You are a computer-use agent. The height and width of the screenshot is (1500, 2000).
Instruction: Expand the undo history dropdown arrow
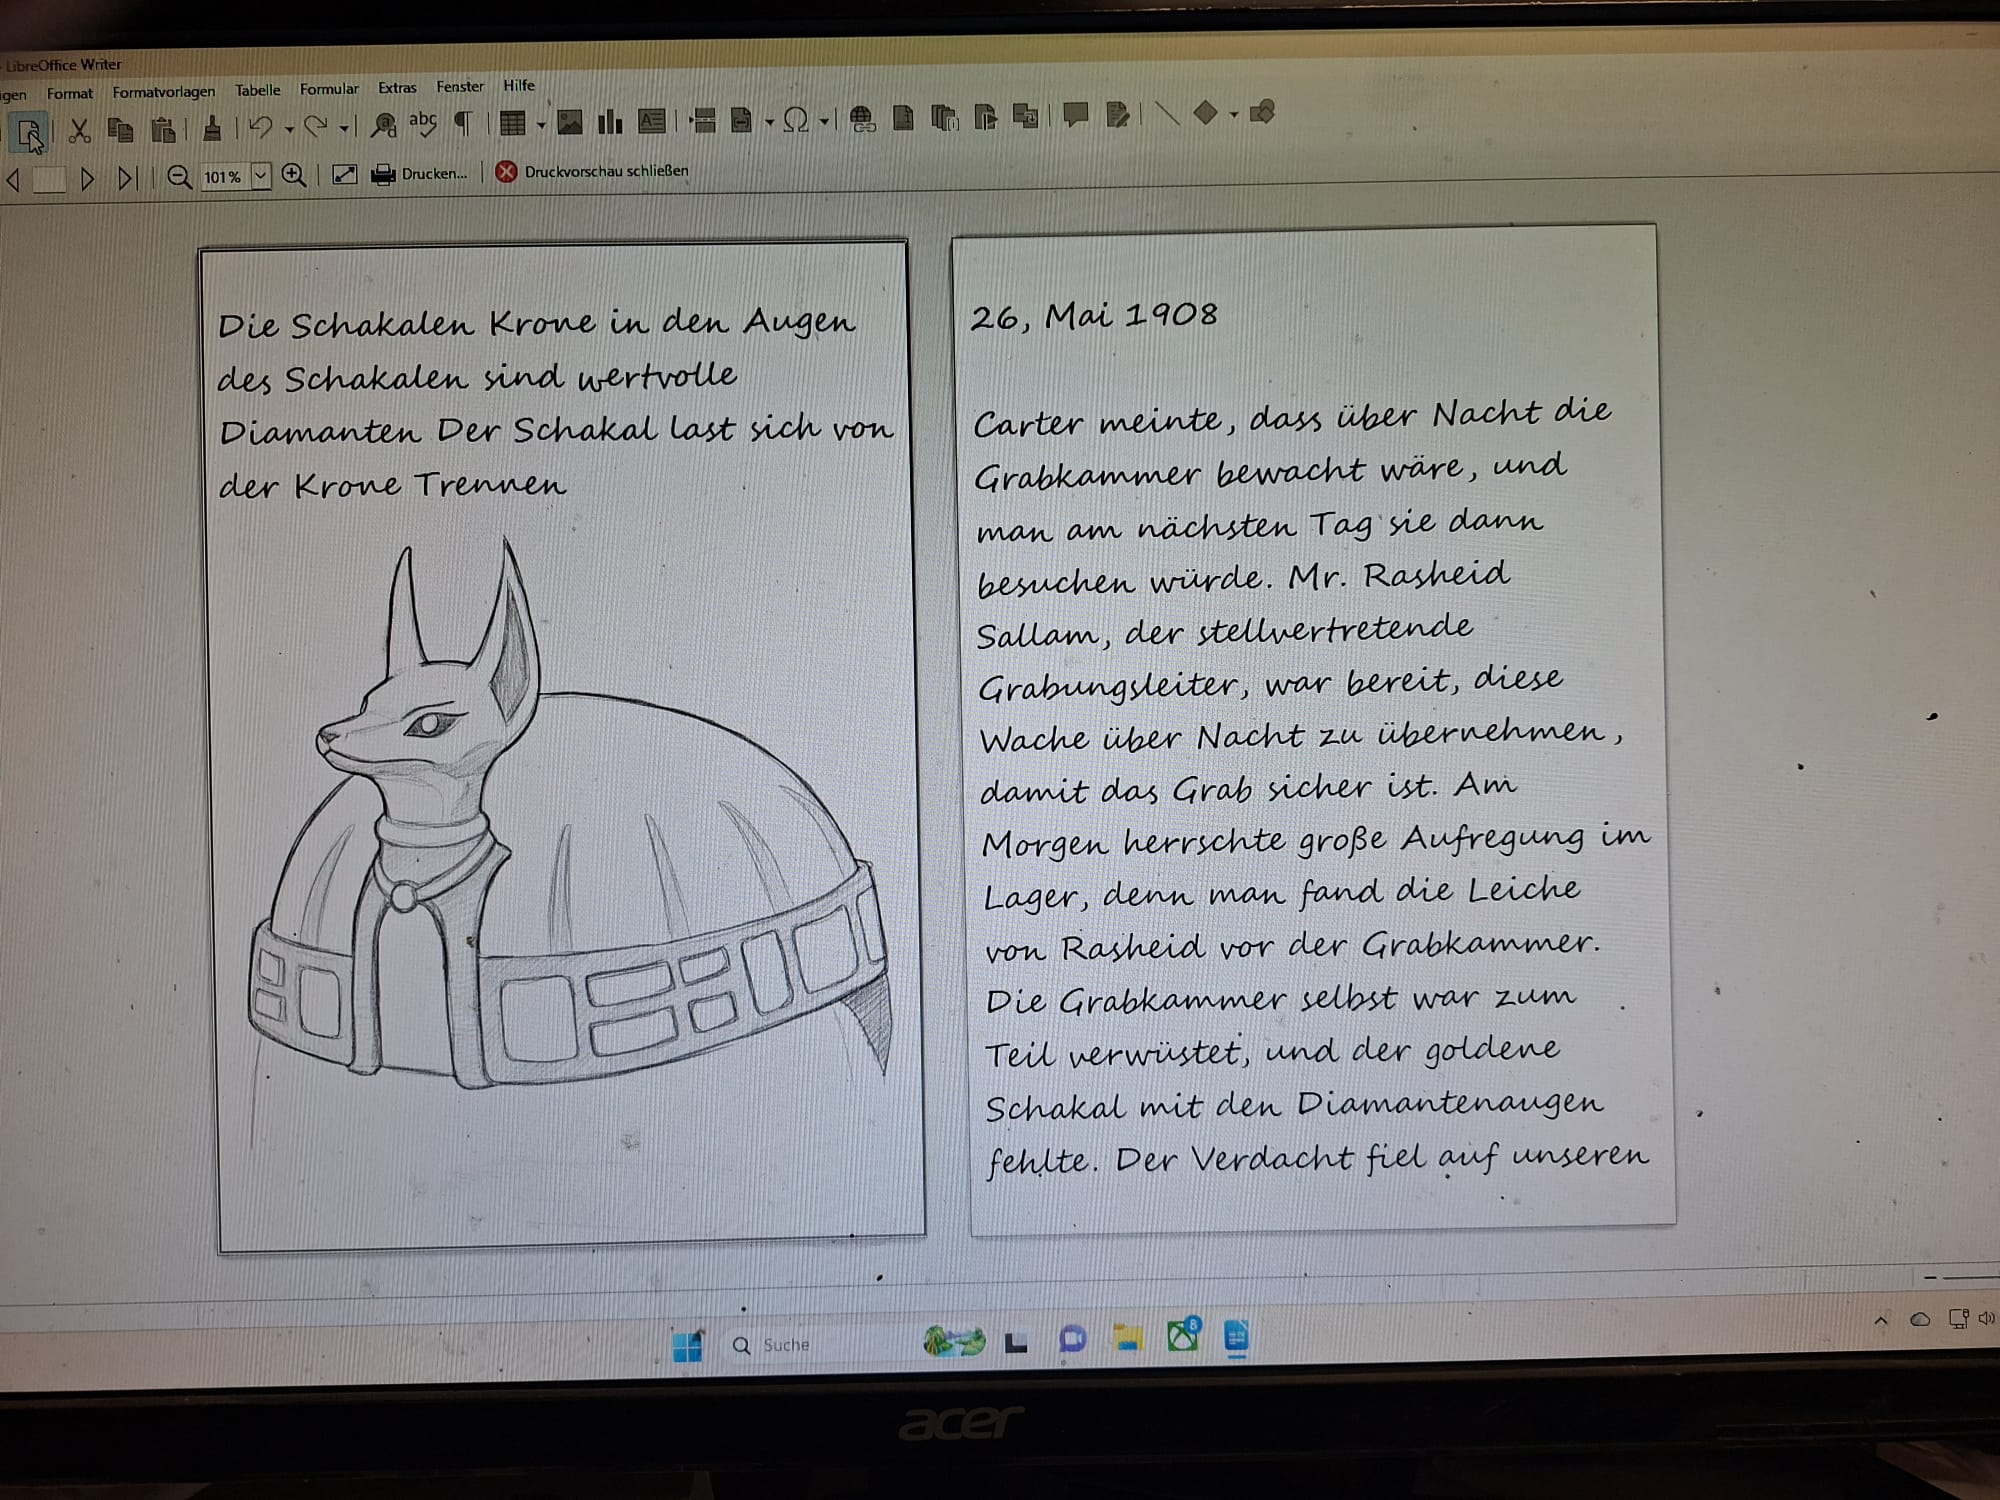(289, 129)
